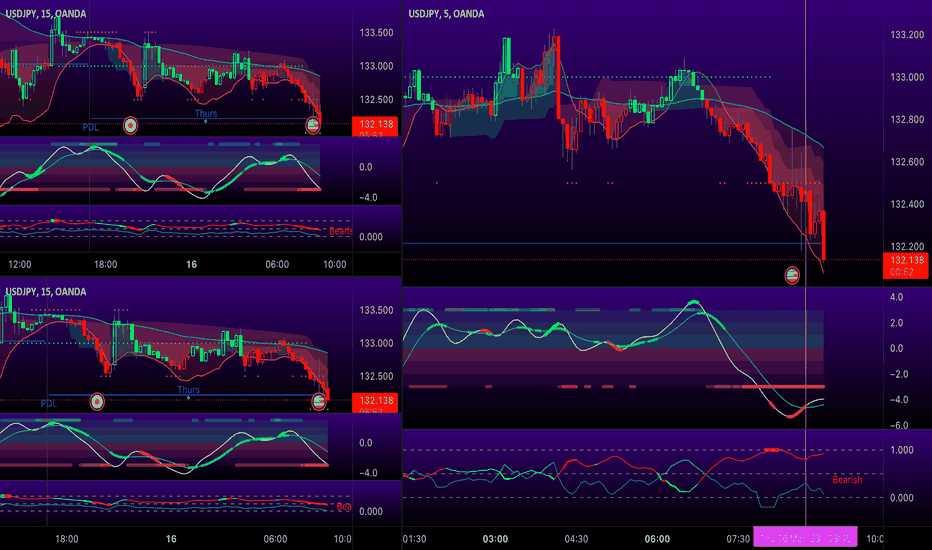The width and height of the screenshot is (932, 550).
Task: Click 132.500 on the bottom-left chart price axis
Action: (376, 376)
